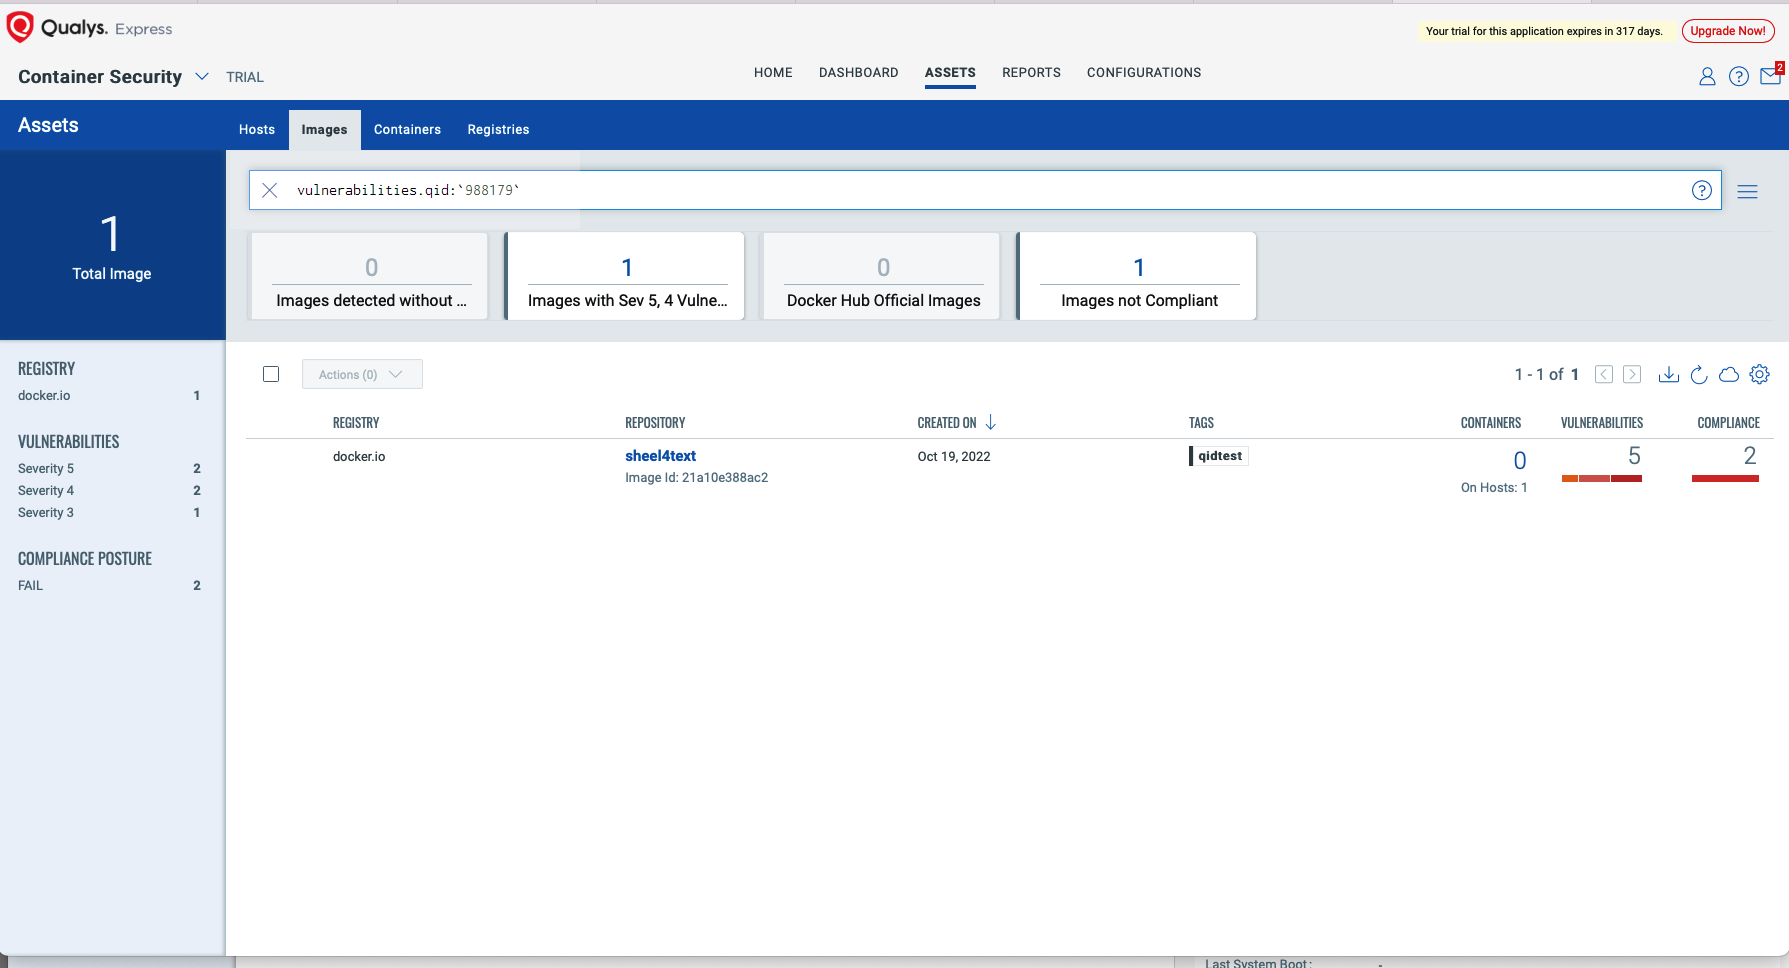Switch to Images tab
The height and width of the screenshot is (968, 1789).
point(325,130)
